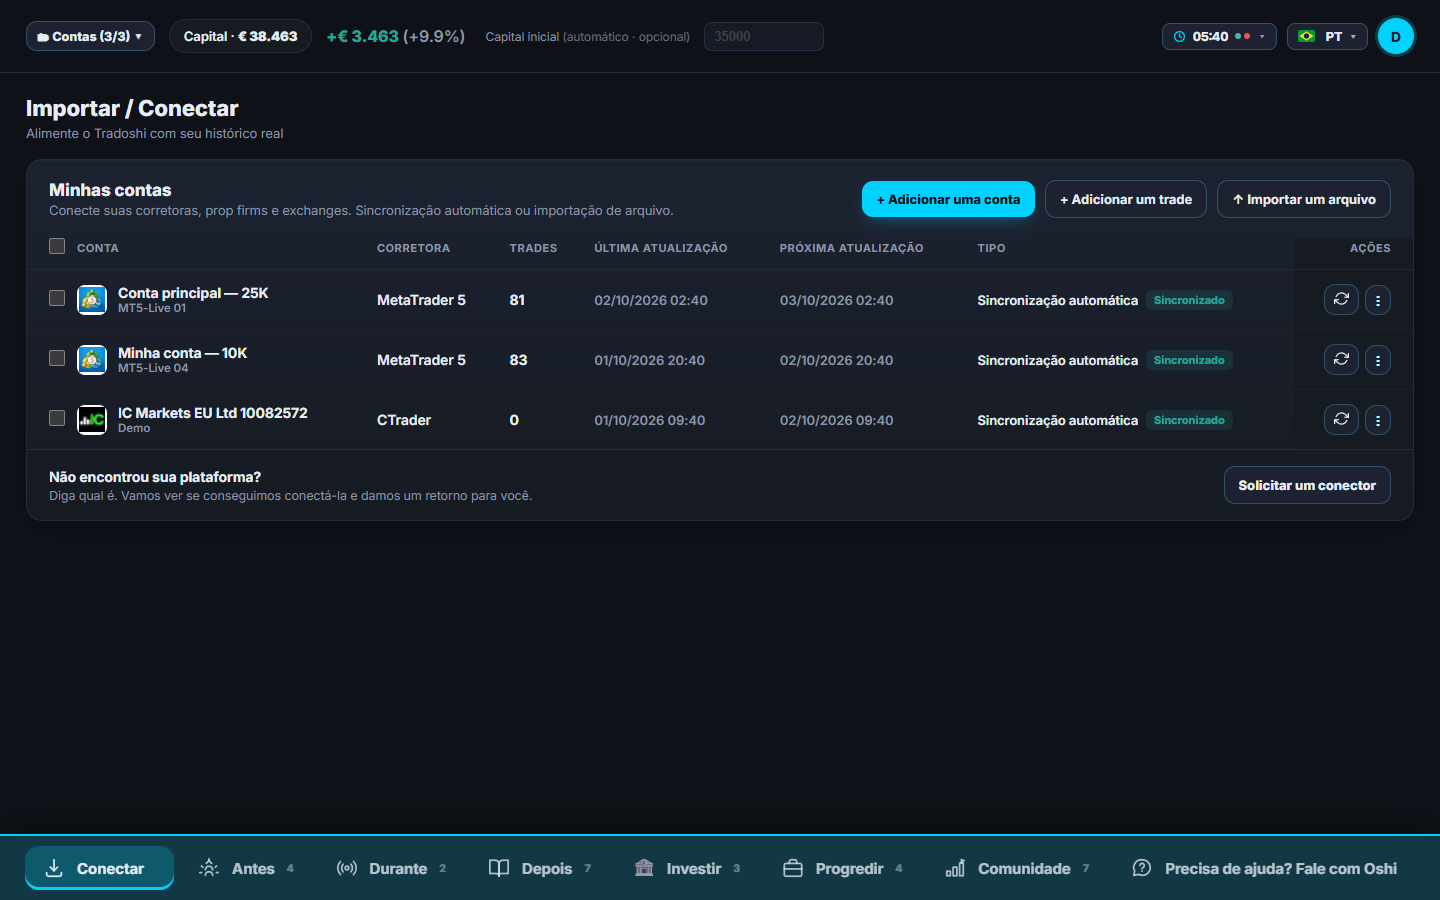Open the Comunidade tab
The height and width of the screenshot is (900, 1440).
click(1017, 868)
